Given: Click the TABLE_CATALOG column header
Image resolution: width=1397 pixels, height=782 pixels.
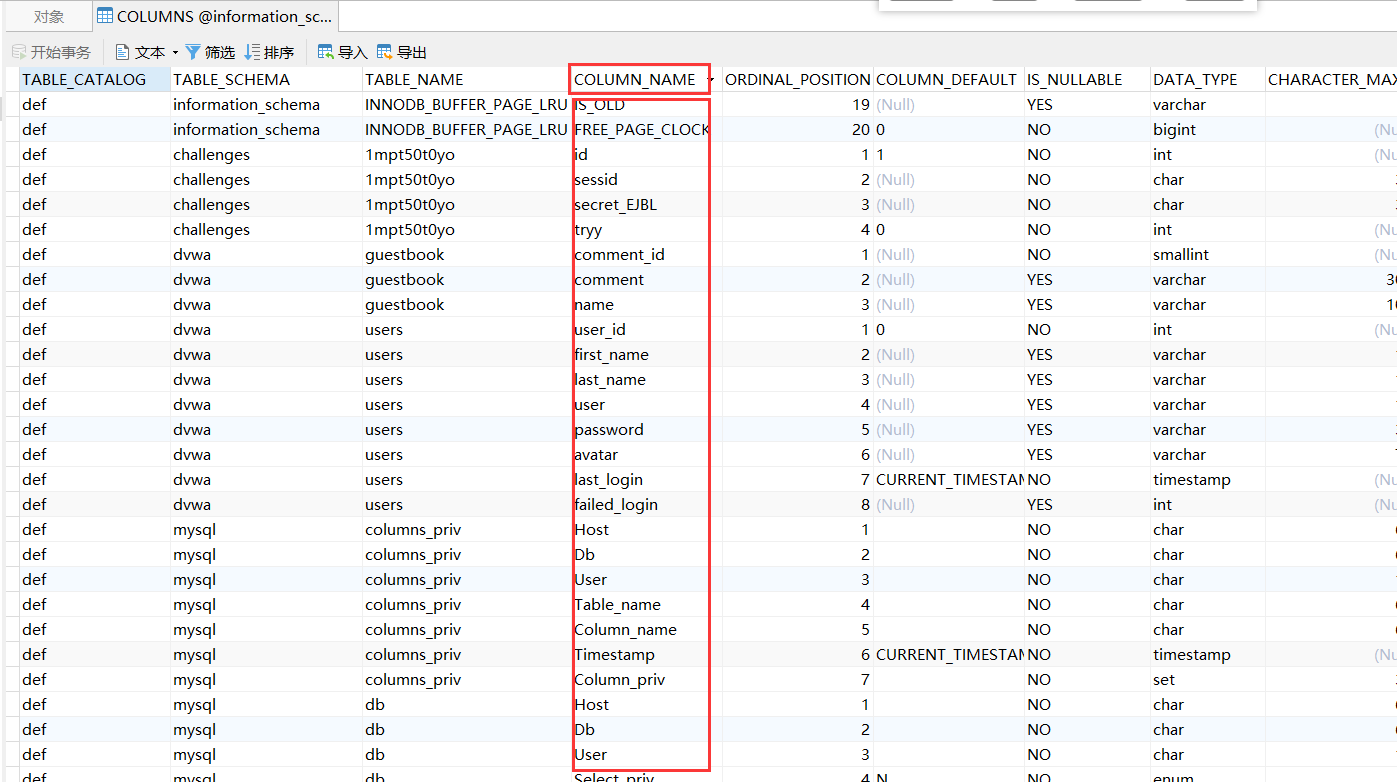Looking at the screenshot, I should (94, 80).
